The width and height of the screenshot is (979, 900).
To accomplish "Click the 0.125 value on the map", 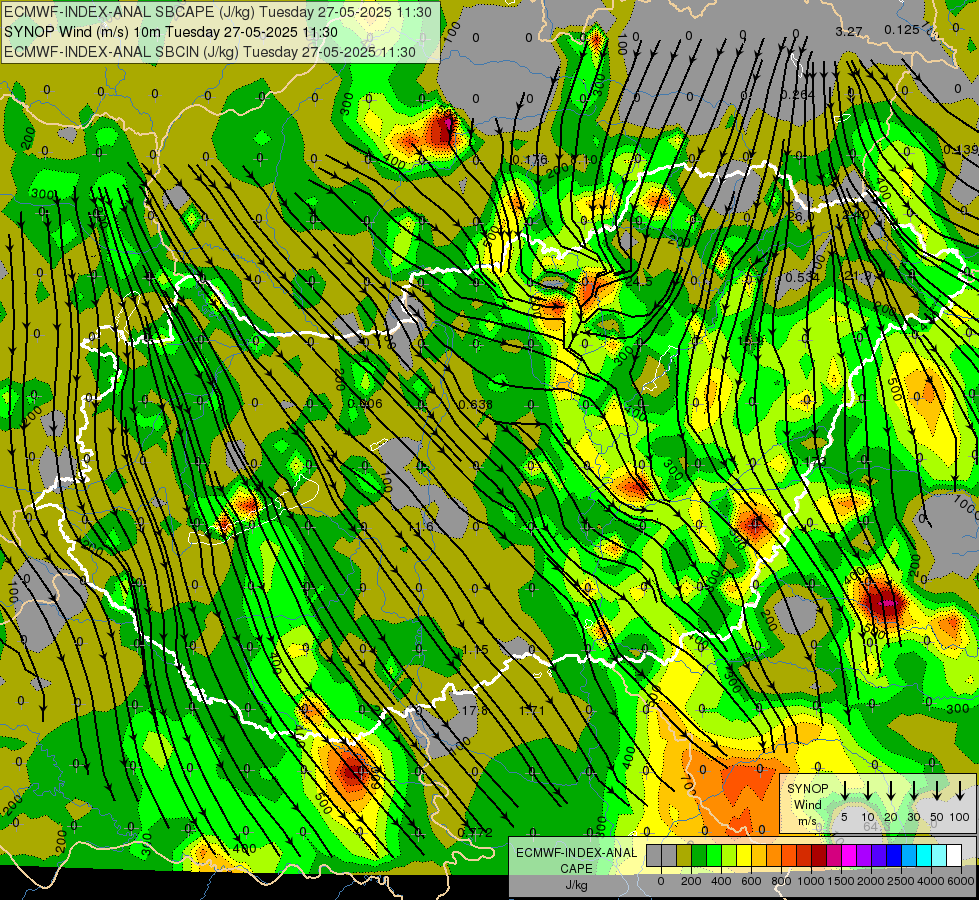I will click(x=902, y=29).
